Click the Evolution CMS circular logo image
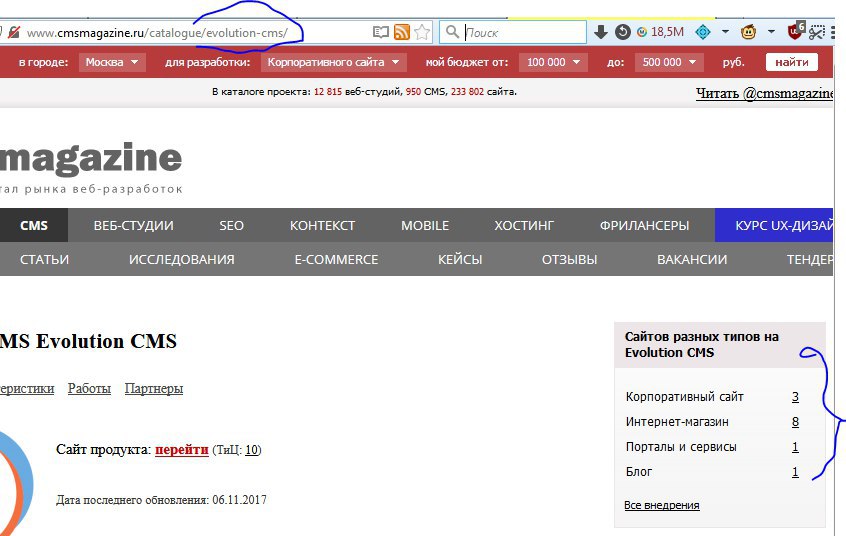846x536 pixels. click(x=17, y=483)
